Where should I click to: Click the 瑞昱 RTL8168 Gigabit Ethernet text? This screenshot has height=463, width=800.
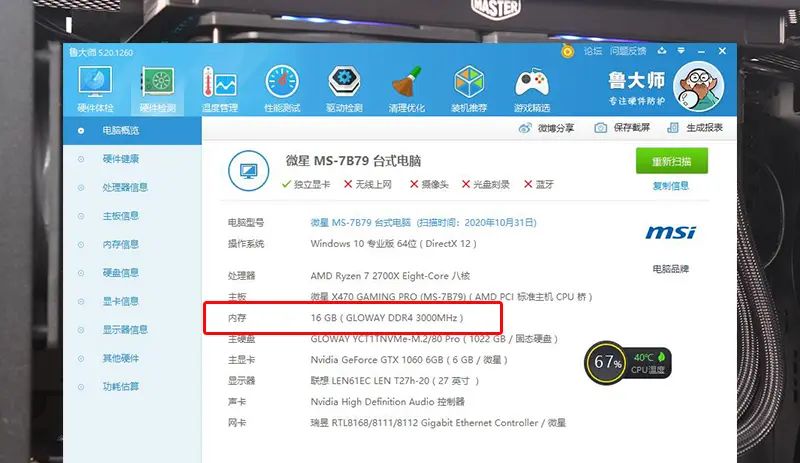tap(438, 423)
